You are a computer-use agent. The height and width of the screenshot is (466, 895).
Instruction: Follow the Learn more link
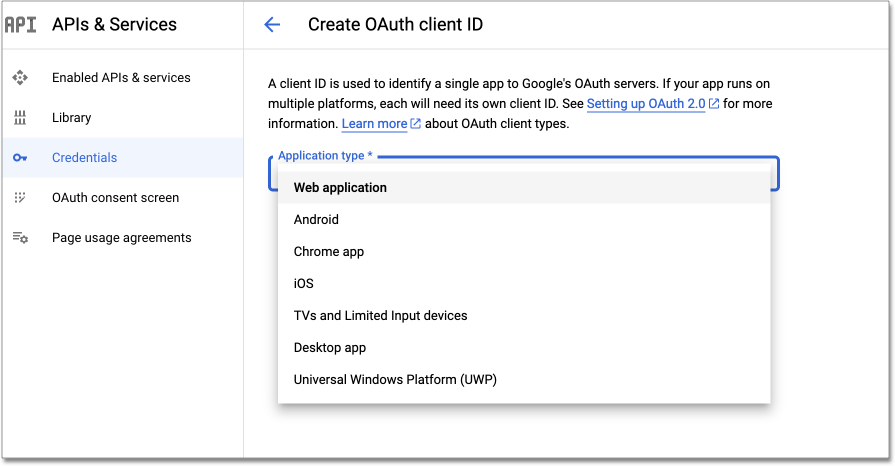point(374,124)
